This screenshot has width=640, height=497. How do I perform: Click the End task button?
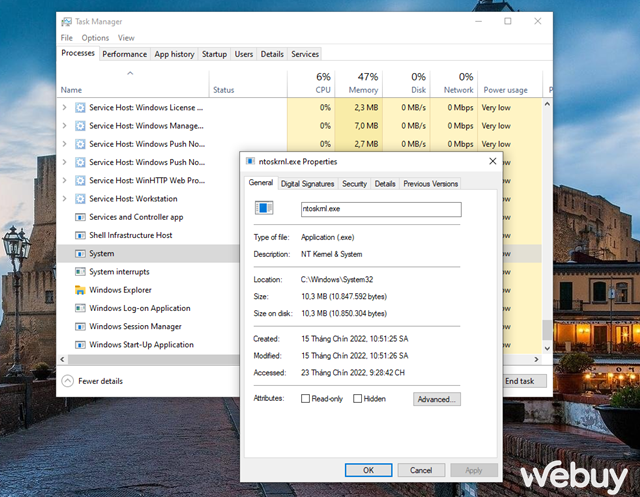coord(524,381)
